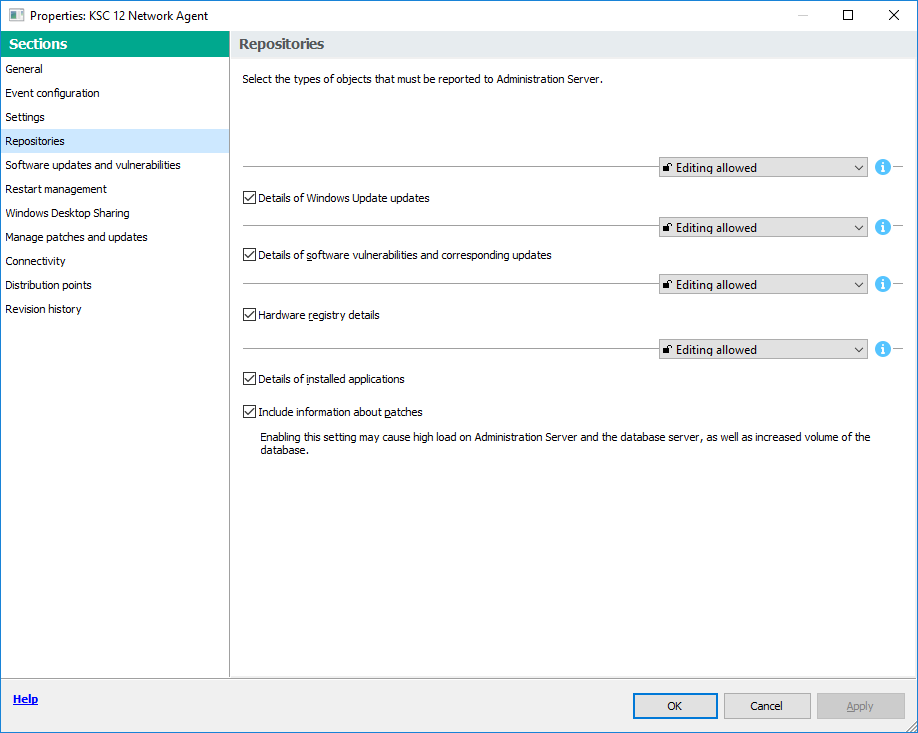This screenshot has width=918, height=733.
Task: Open lock dropdown above Windows Update updates
Action: [x=762, y=168]
